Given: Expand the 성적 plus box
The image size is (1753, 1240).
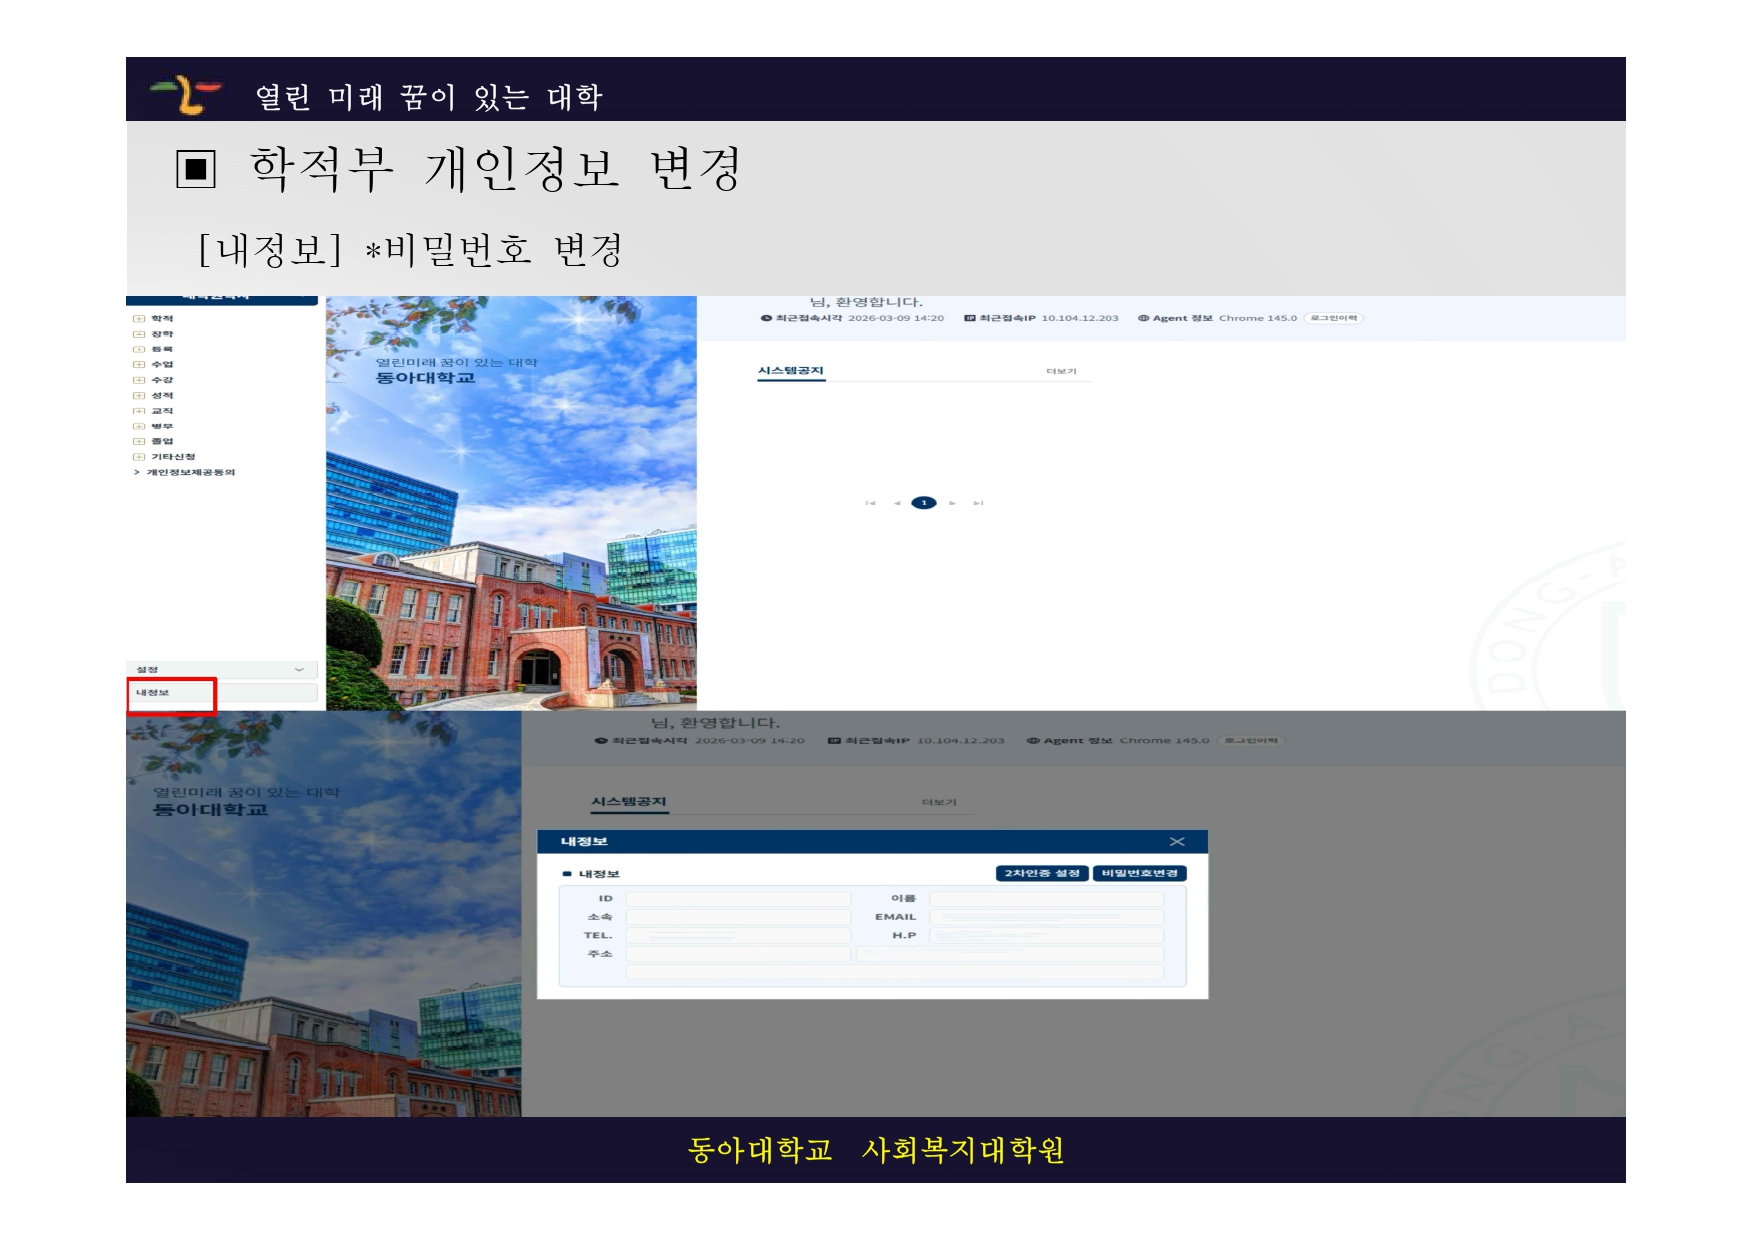Looking at the screenshot, I should [x=139, y=396].
